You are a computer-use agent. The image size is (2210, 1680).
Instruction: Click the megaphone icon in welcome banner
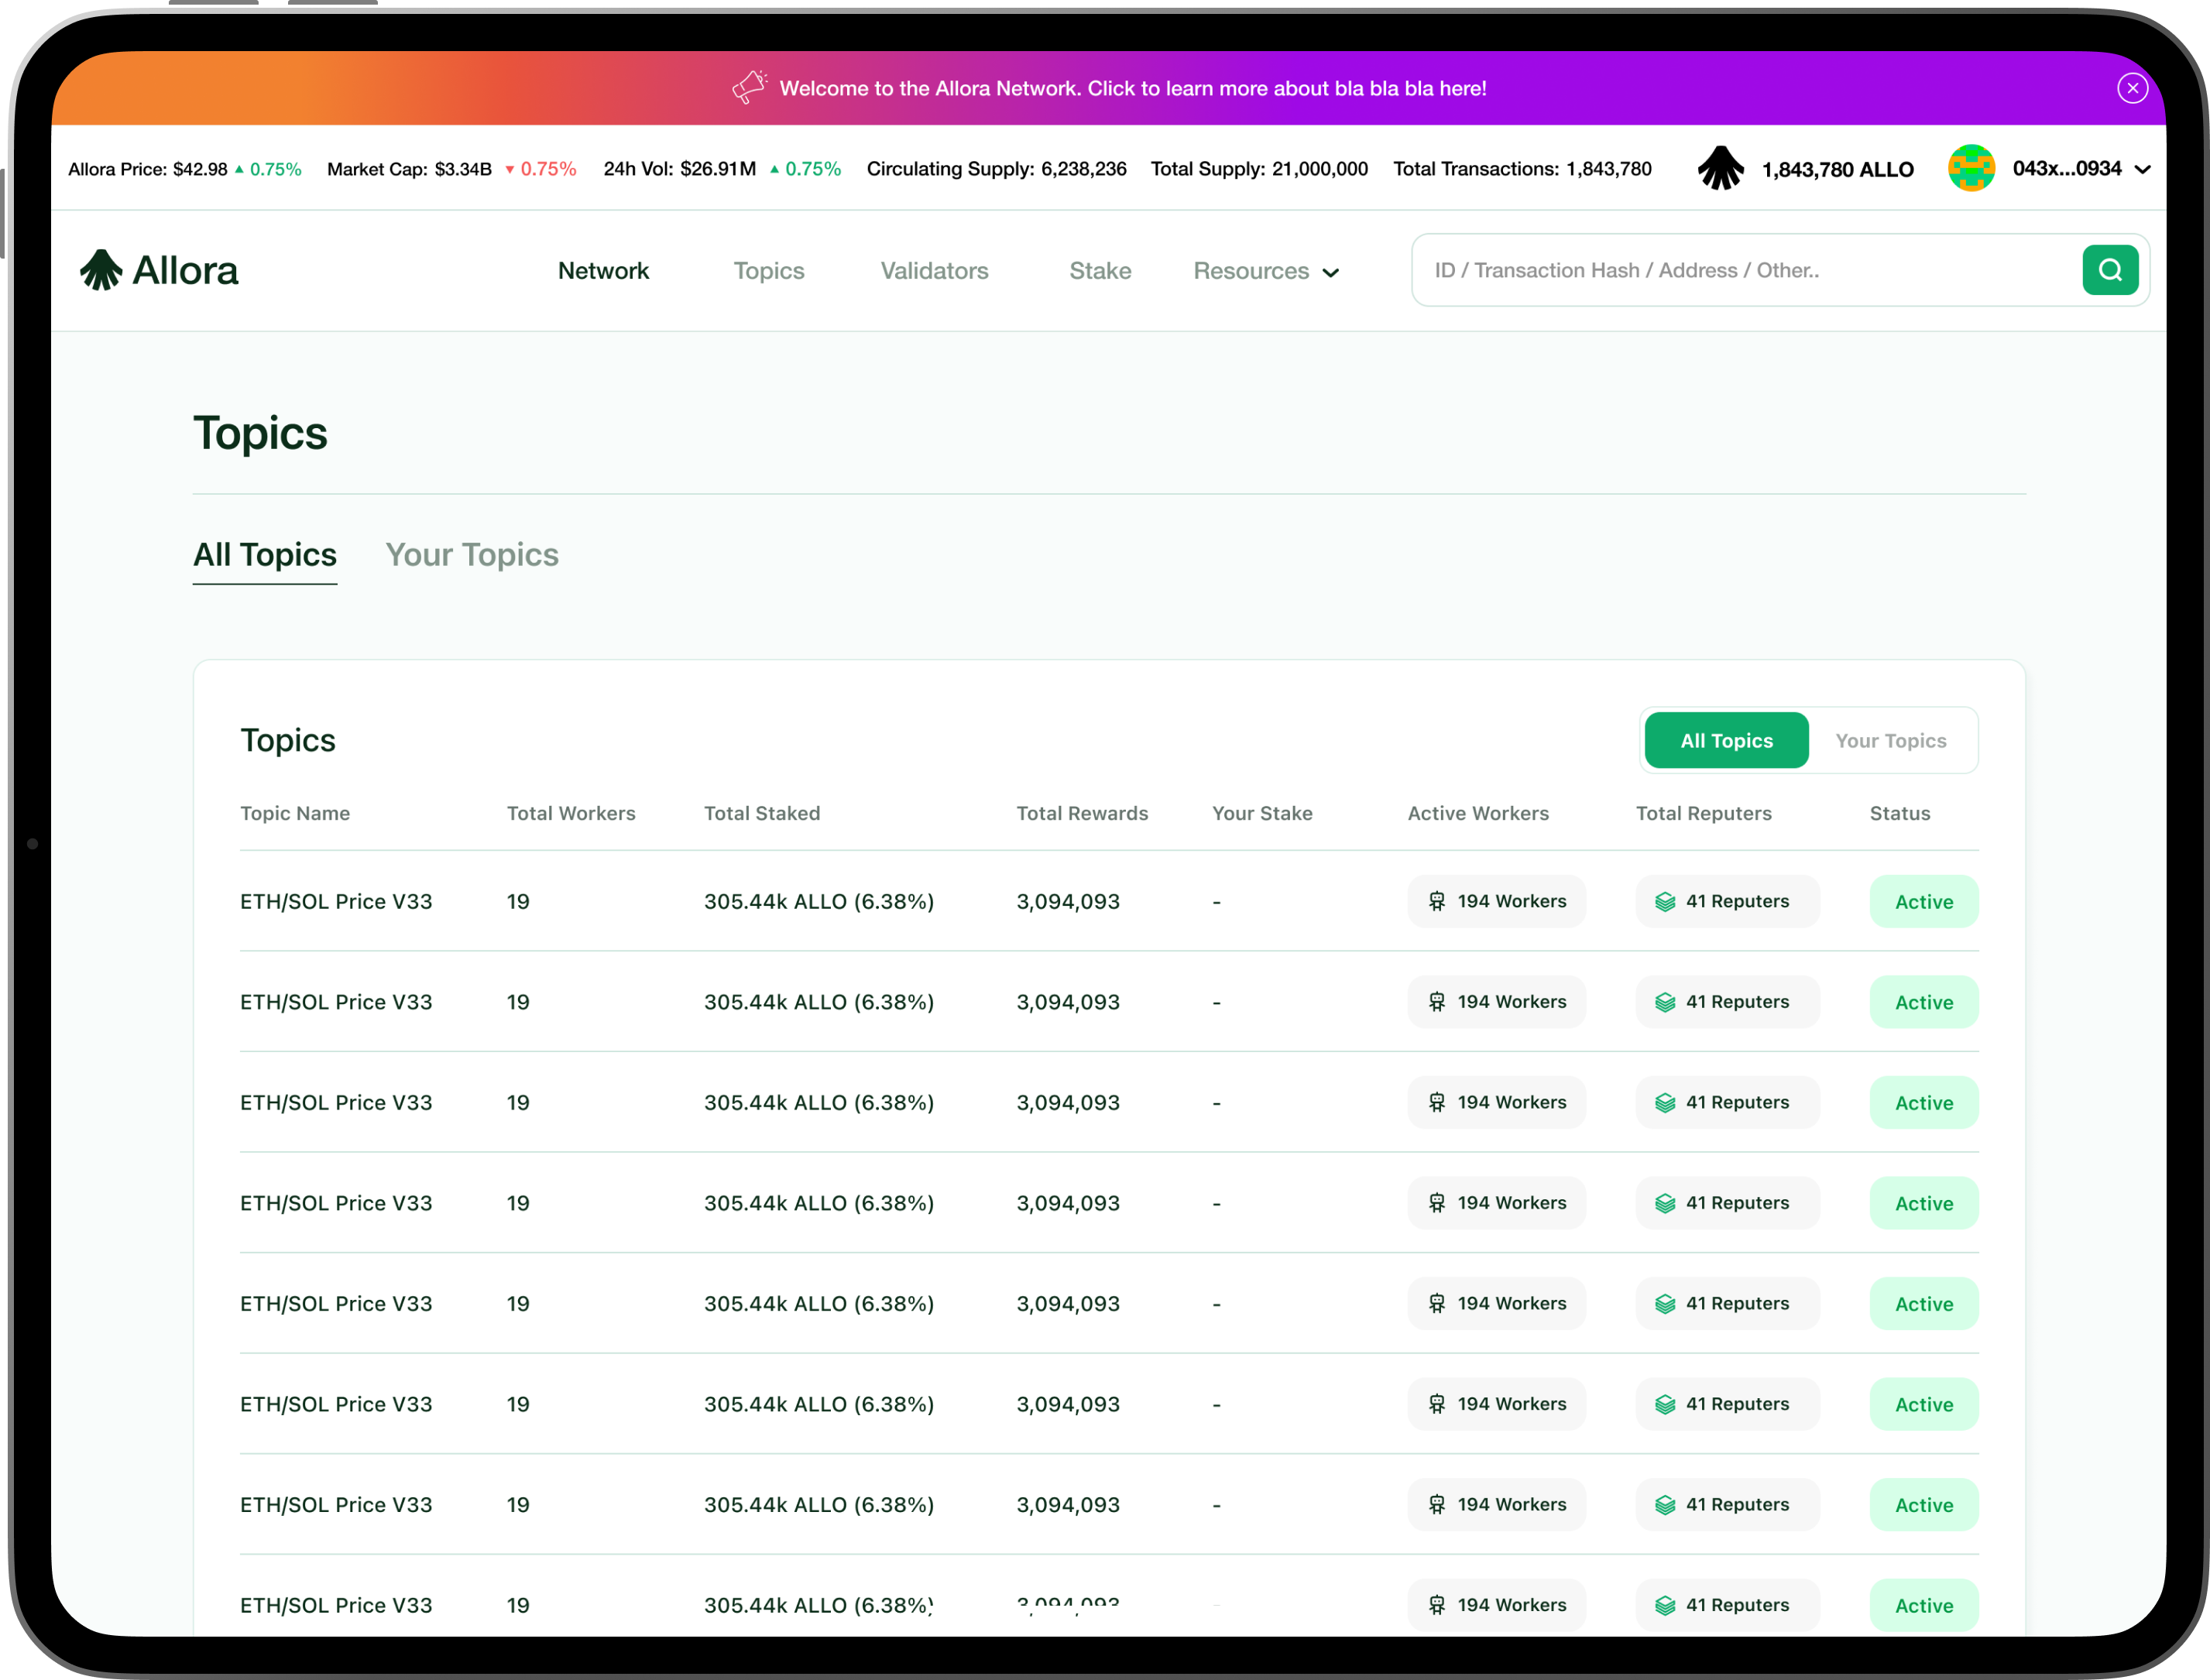click(749, 87)
